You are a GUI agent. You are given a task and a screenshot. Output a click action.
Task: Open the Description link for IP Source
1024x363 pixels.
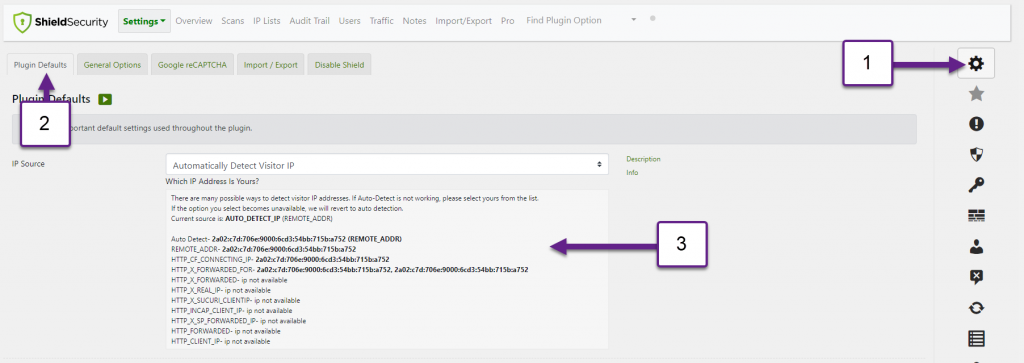click(x=643, y=159)
